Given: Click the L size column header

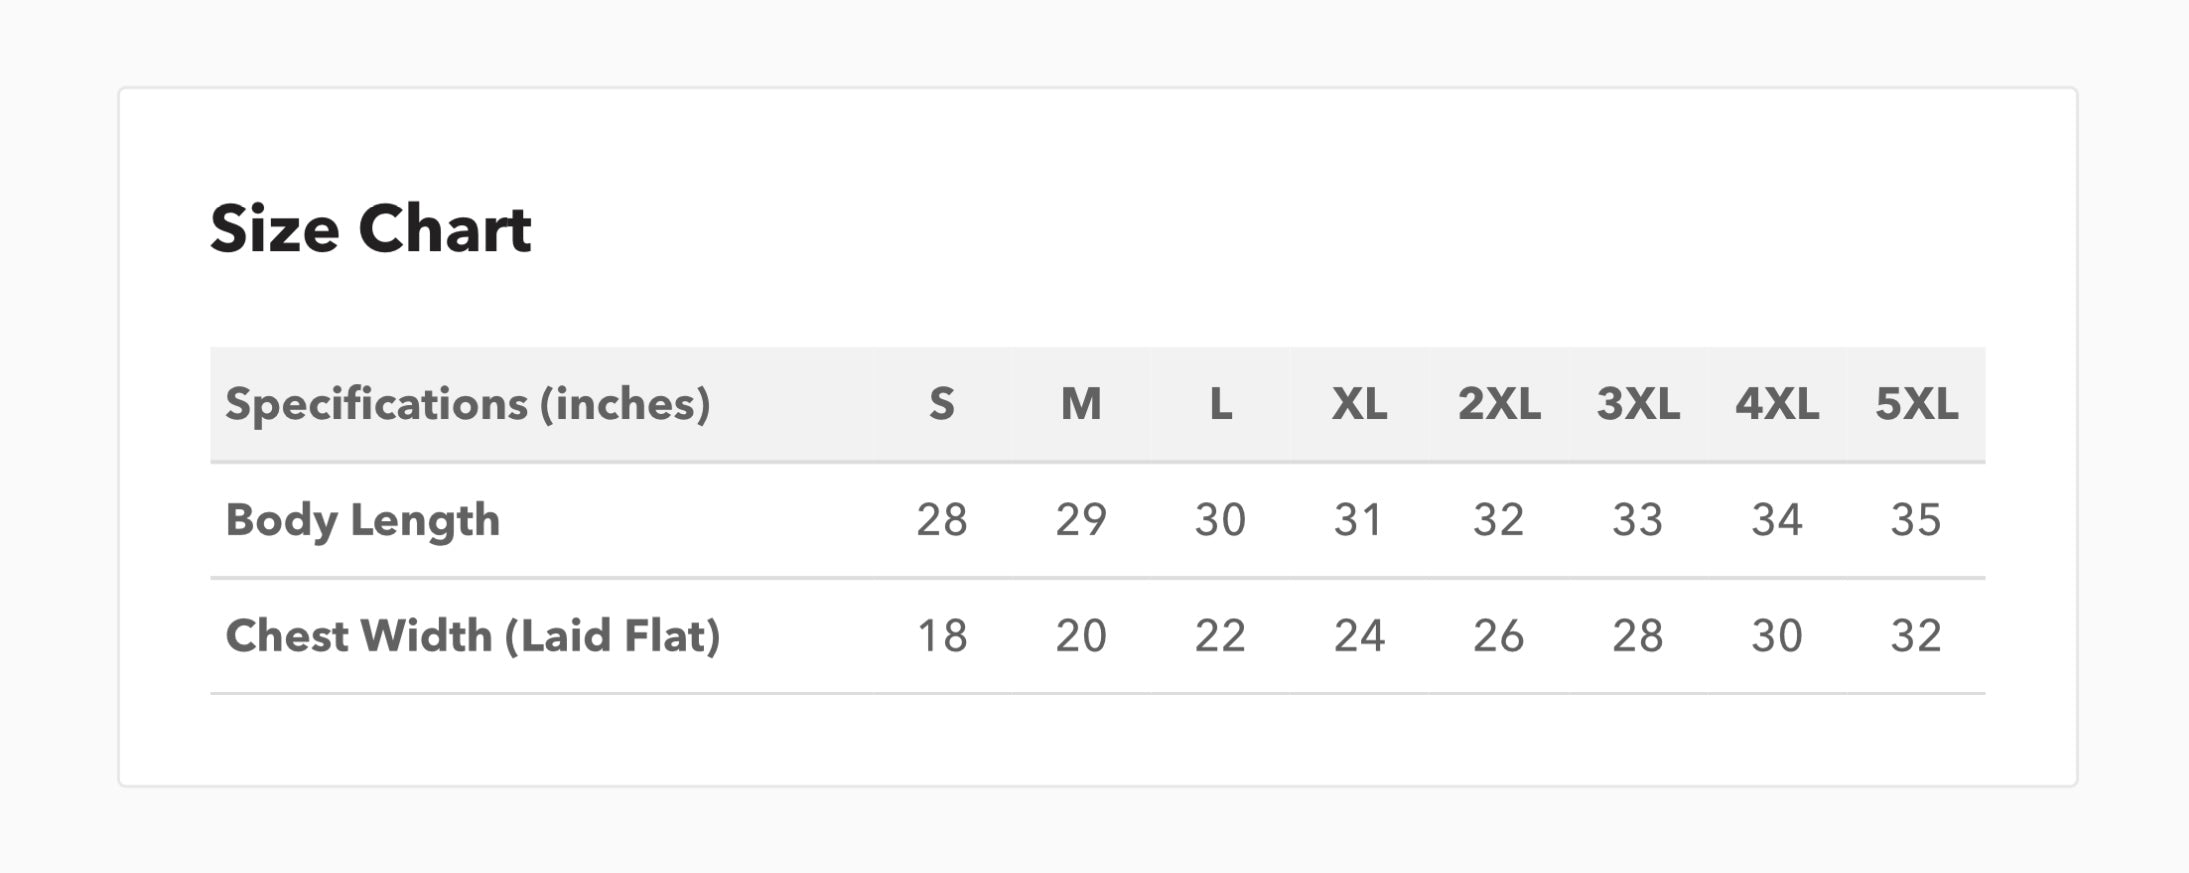Looking at the screenshot, I should pyautogui.click(x=1220, y=404).
